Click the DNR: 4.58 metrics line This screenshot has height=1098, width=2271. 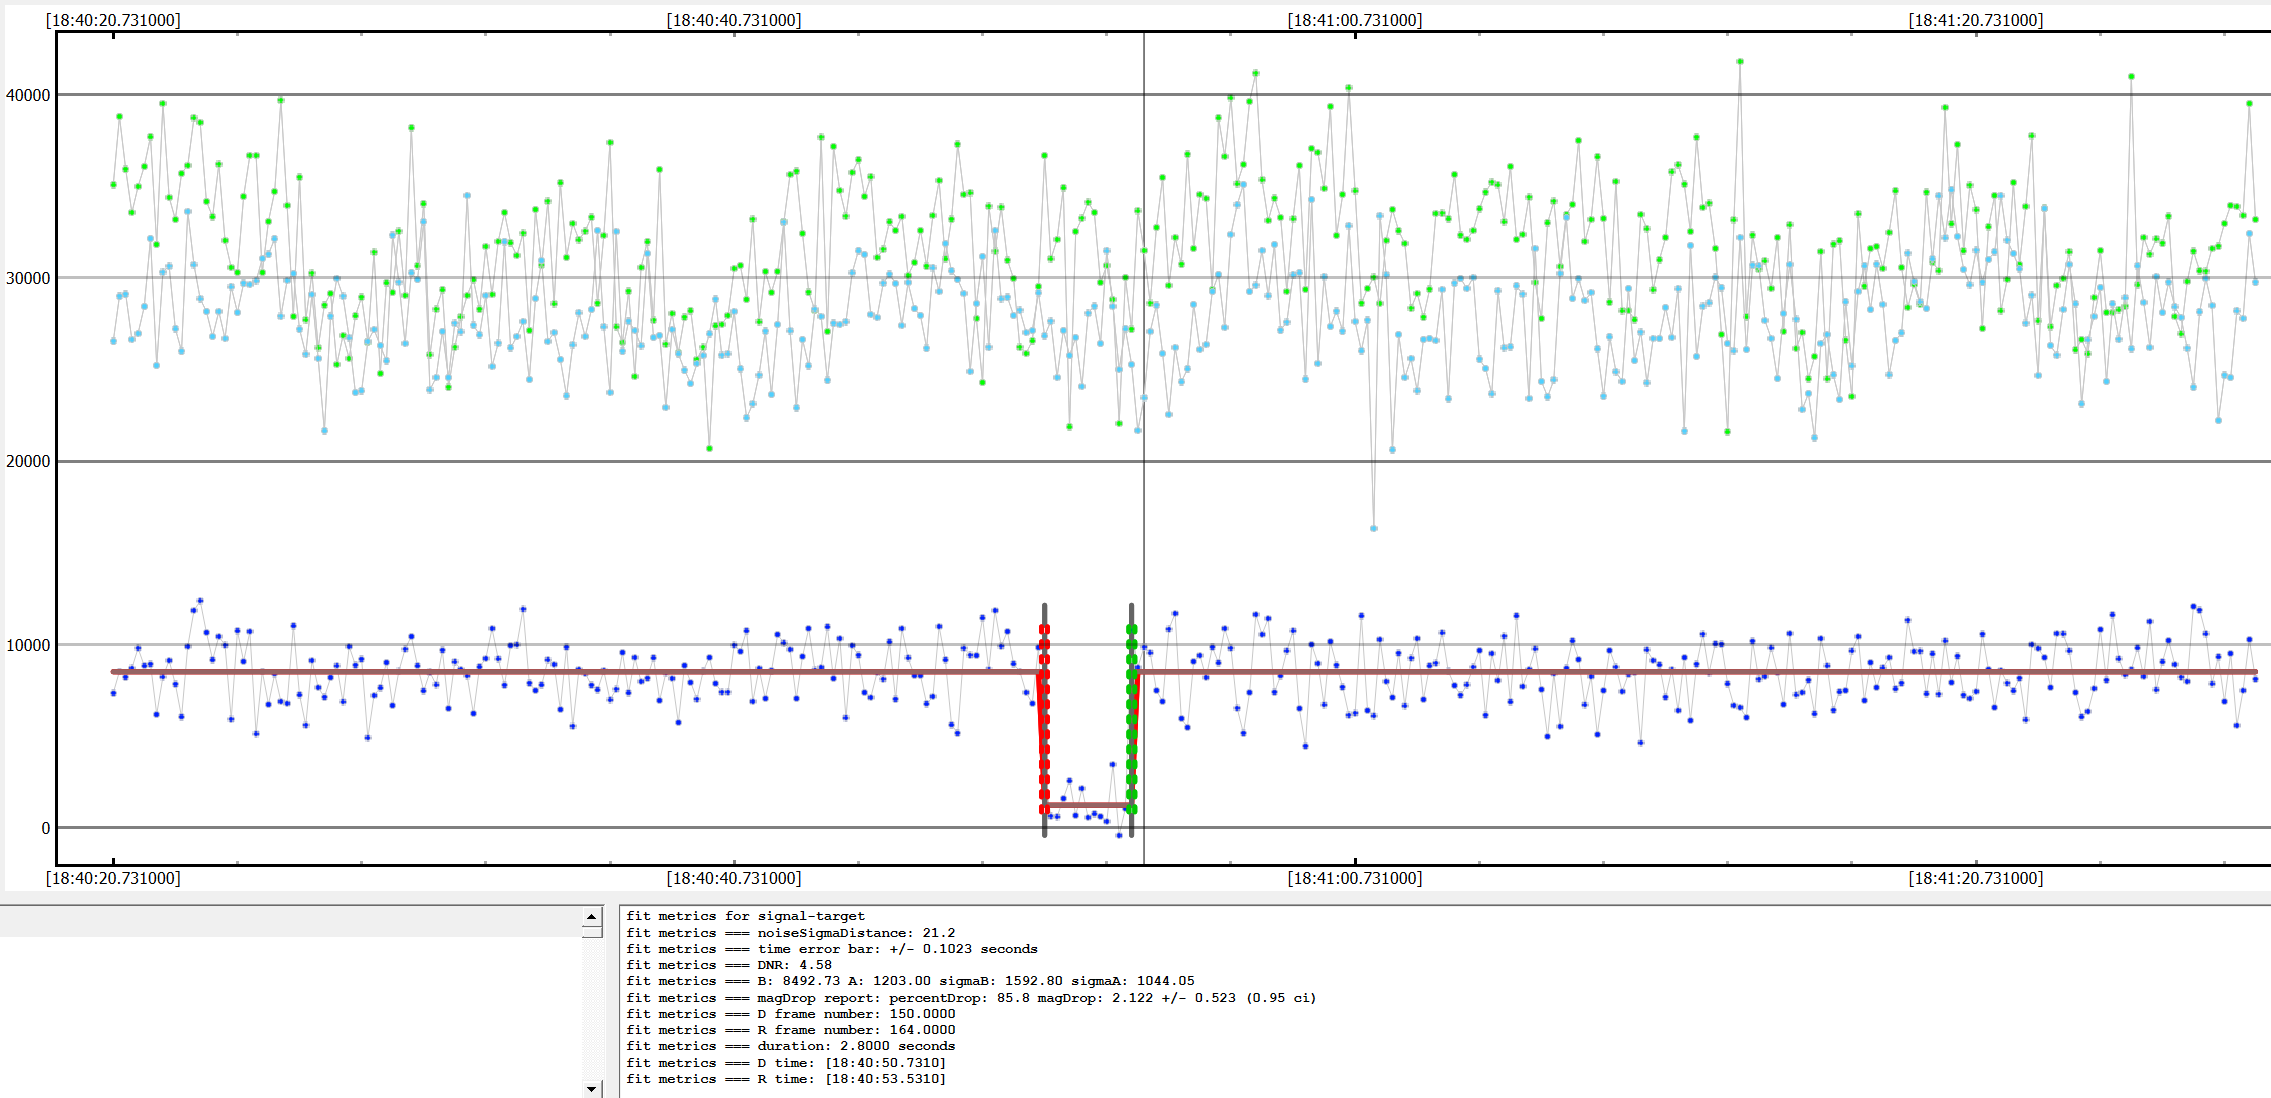point(728,965)
